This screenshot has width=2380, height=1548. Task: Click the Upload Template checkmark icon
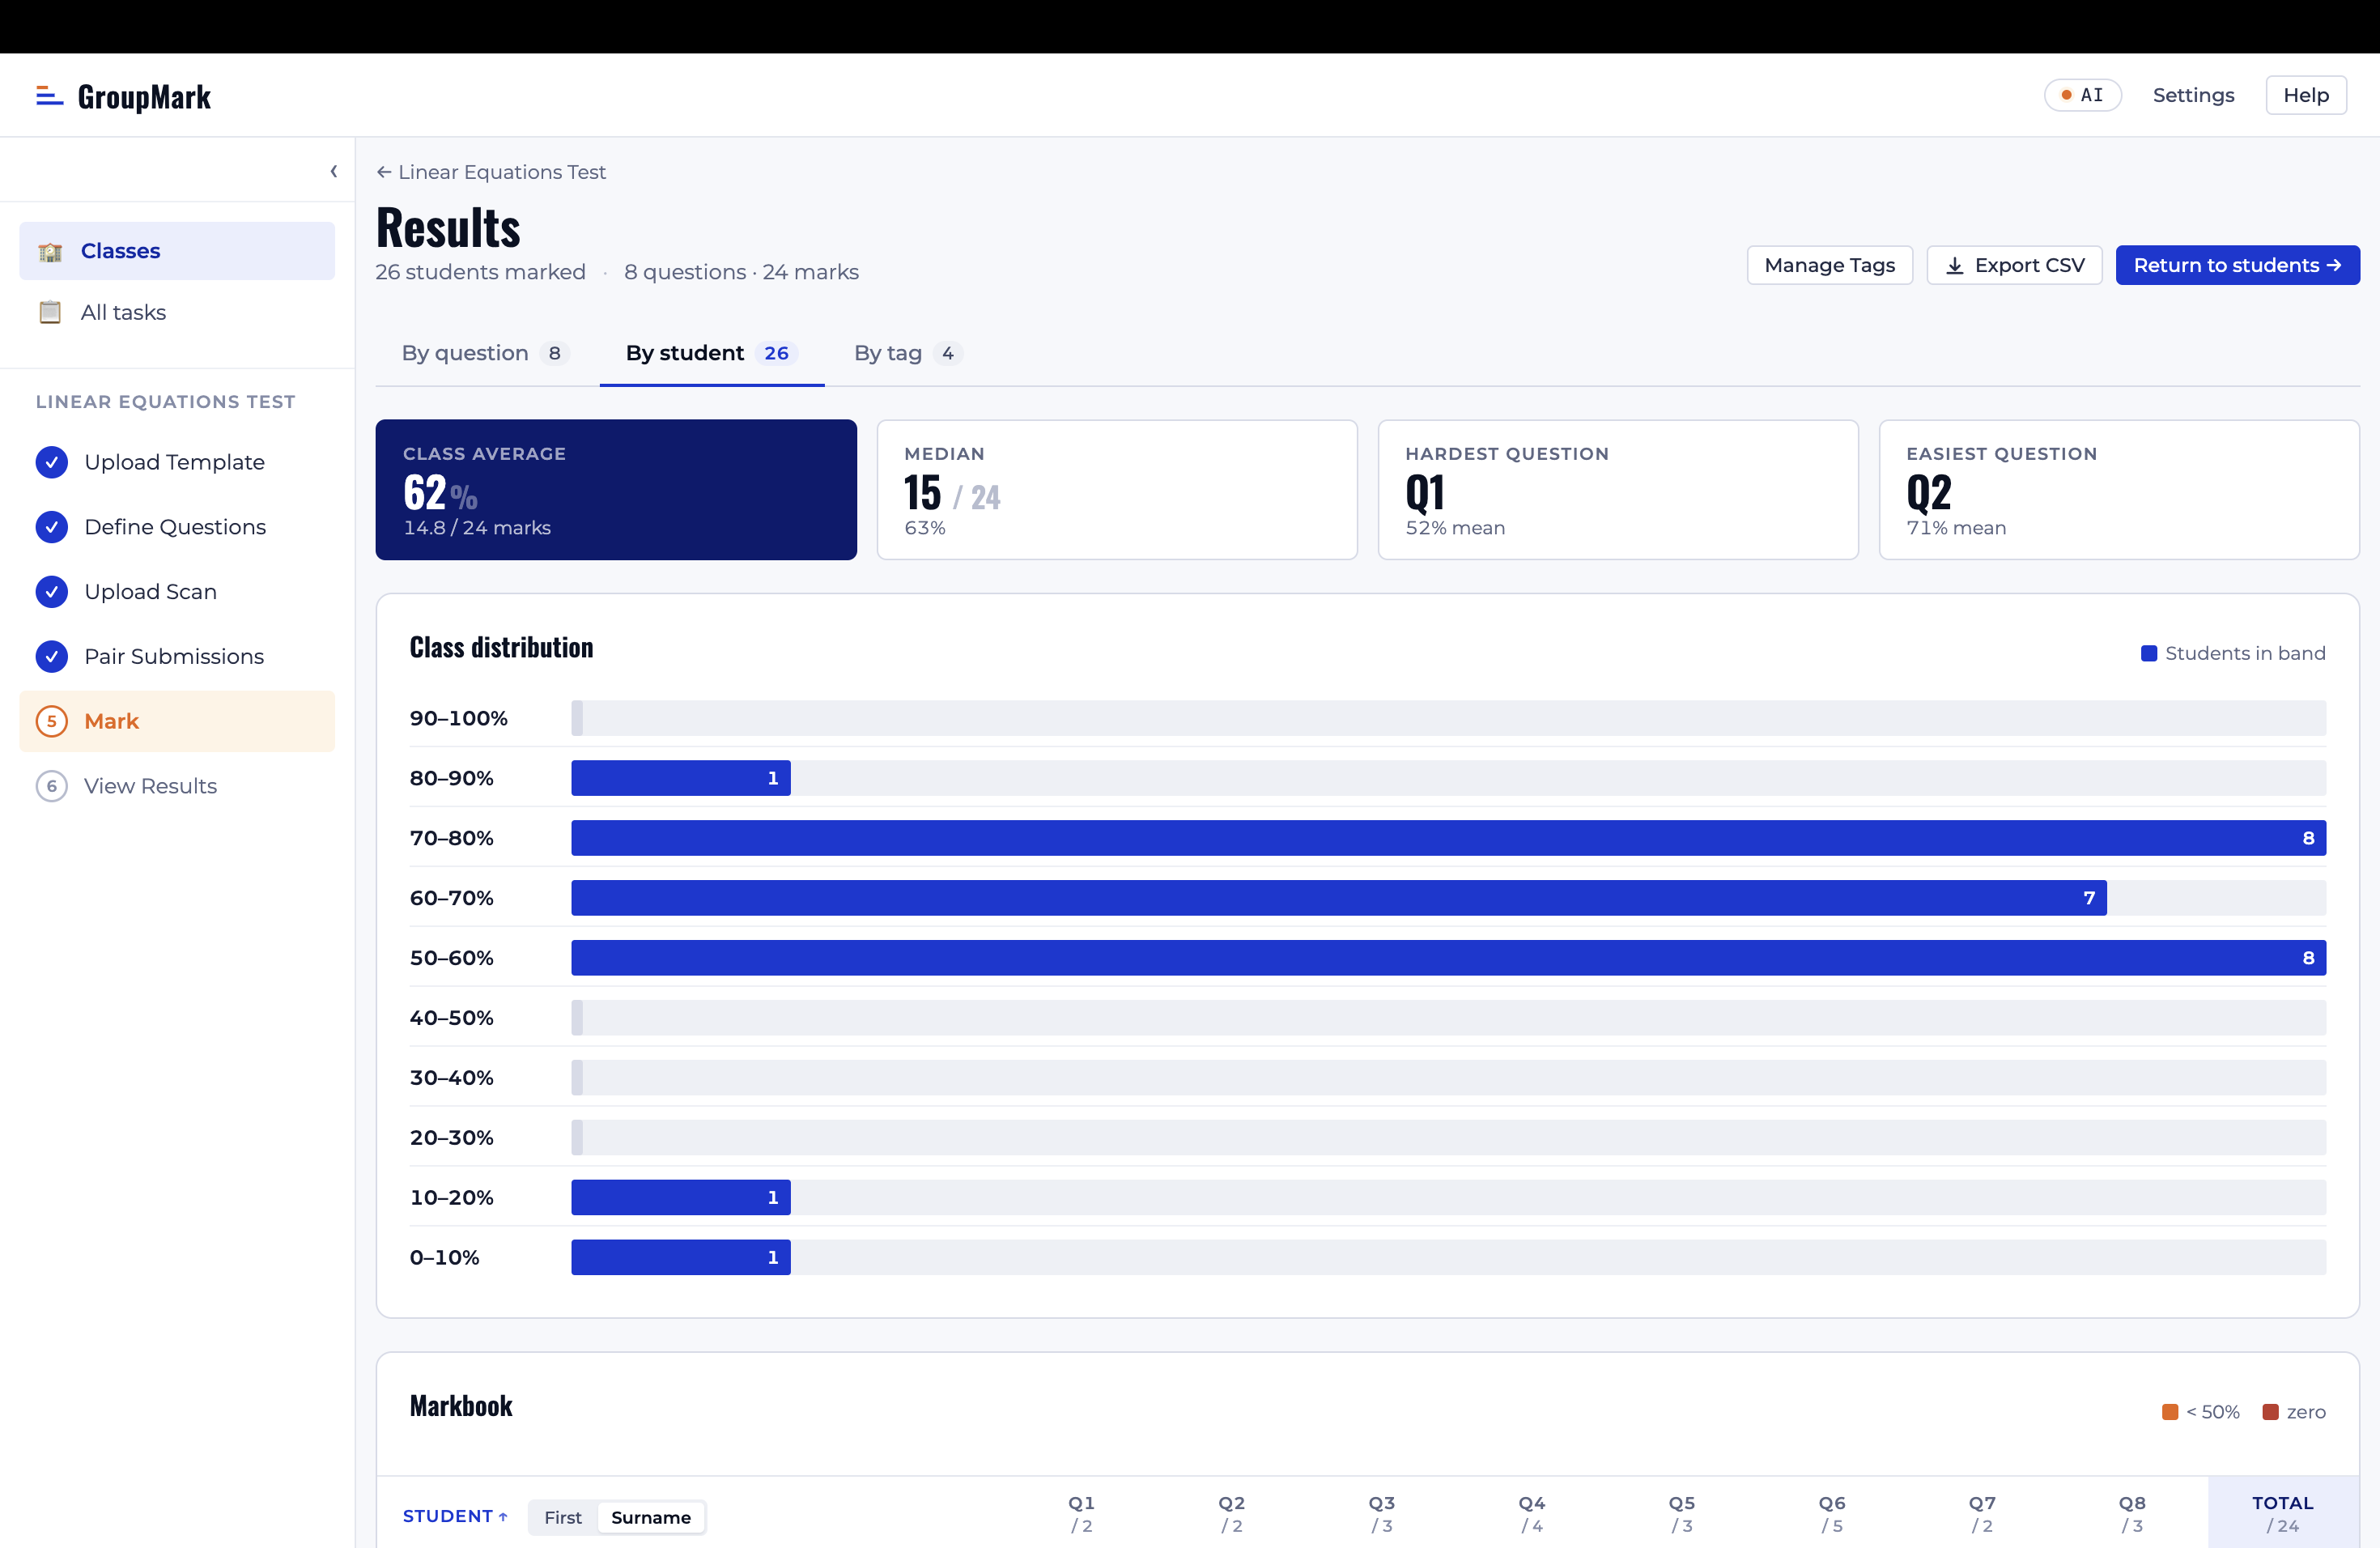pos(52,462)
